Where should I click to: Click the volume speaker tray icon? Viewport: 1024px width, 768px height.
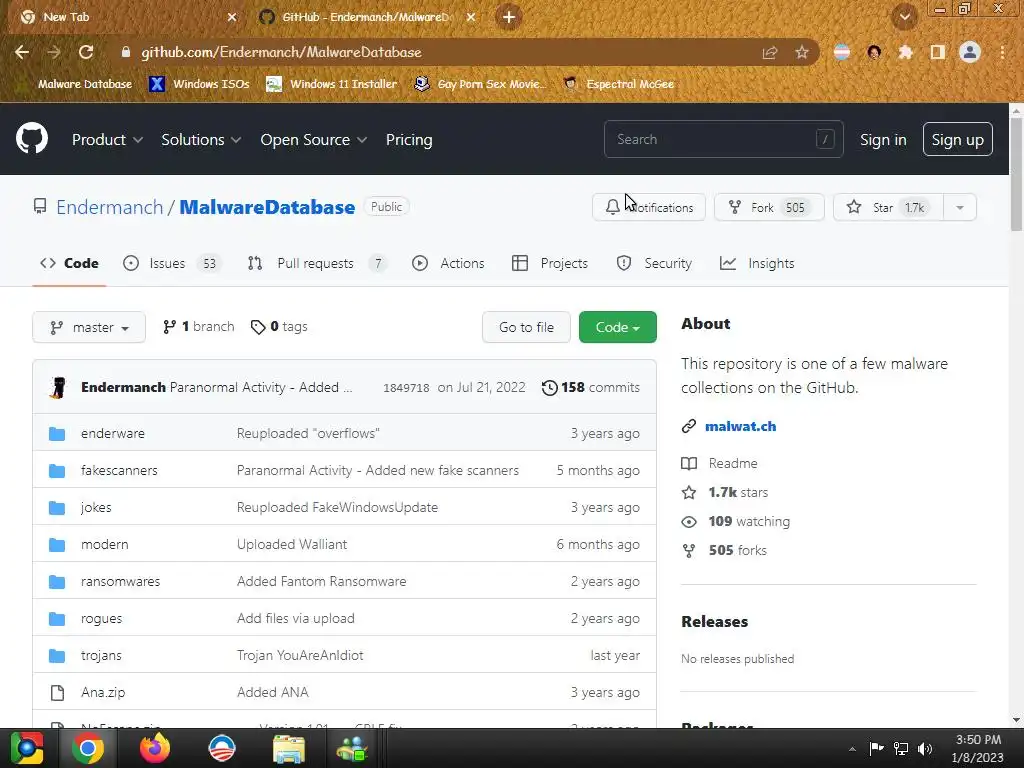(925, 748)
